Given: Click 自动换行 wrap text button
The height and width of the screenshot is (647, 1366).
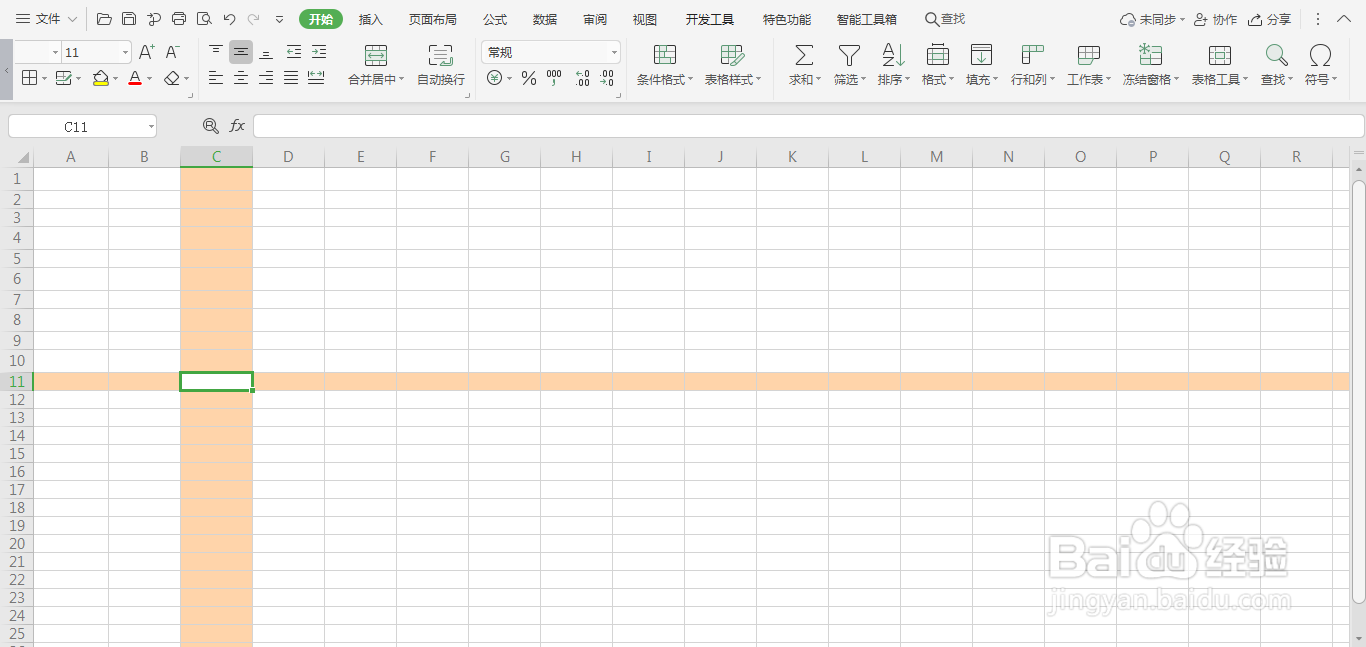Looking at the screenshot, I should pos(441,65).
